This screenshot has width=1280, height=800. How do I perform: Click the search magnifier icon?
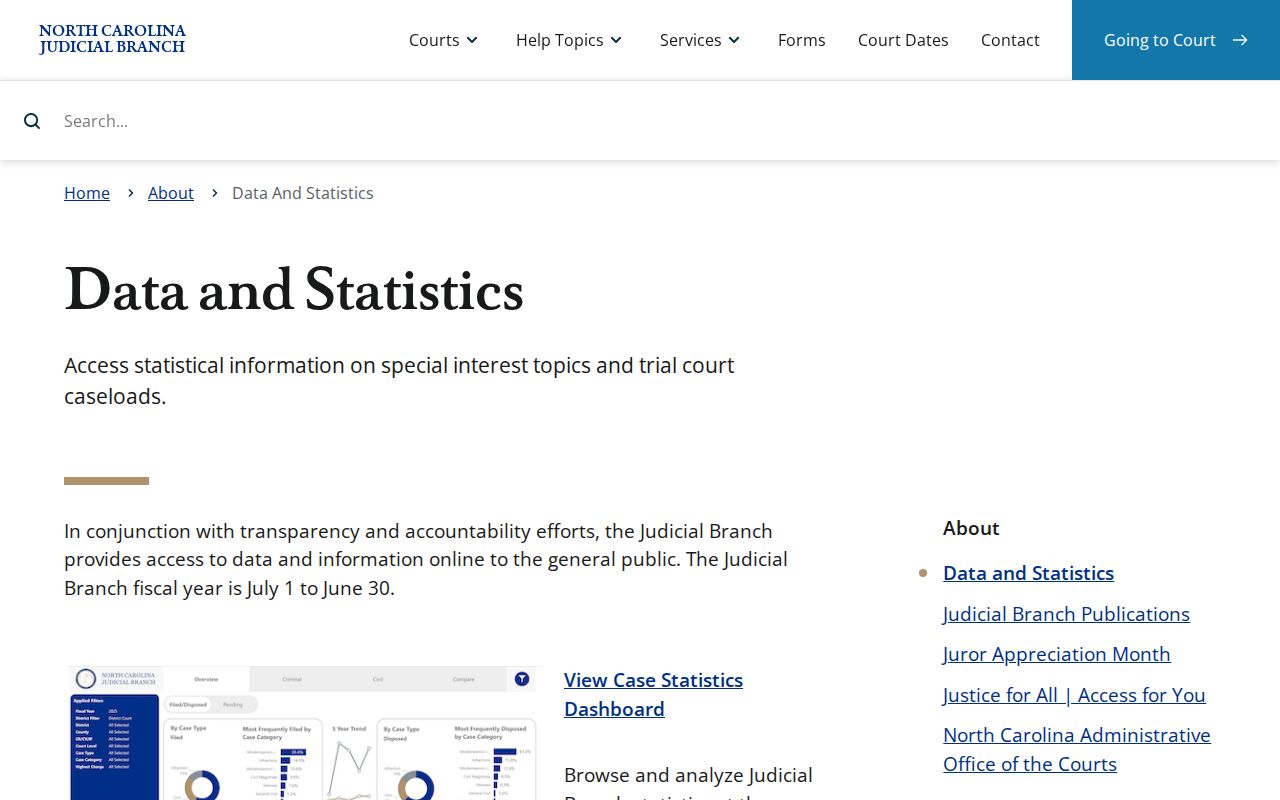click(x=32, y=121)
